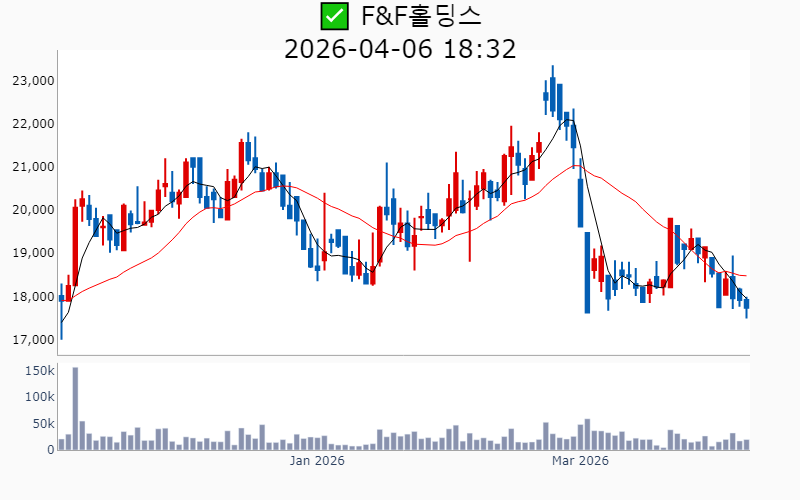Click the long blue candle falling to 17,600
The height and width of the screenshot is (500, 800).
pyautogui.click(x=587, y=272)
